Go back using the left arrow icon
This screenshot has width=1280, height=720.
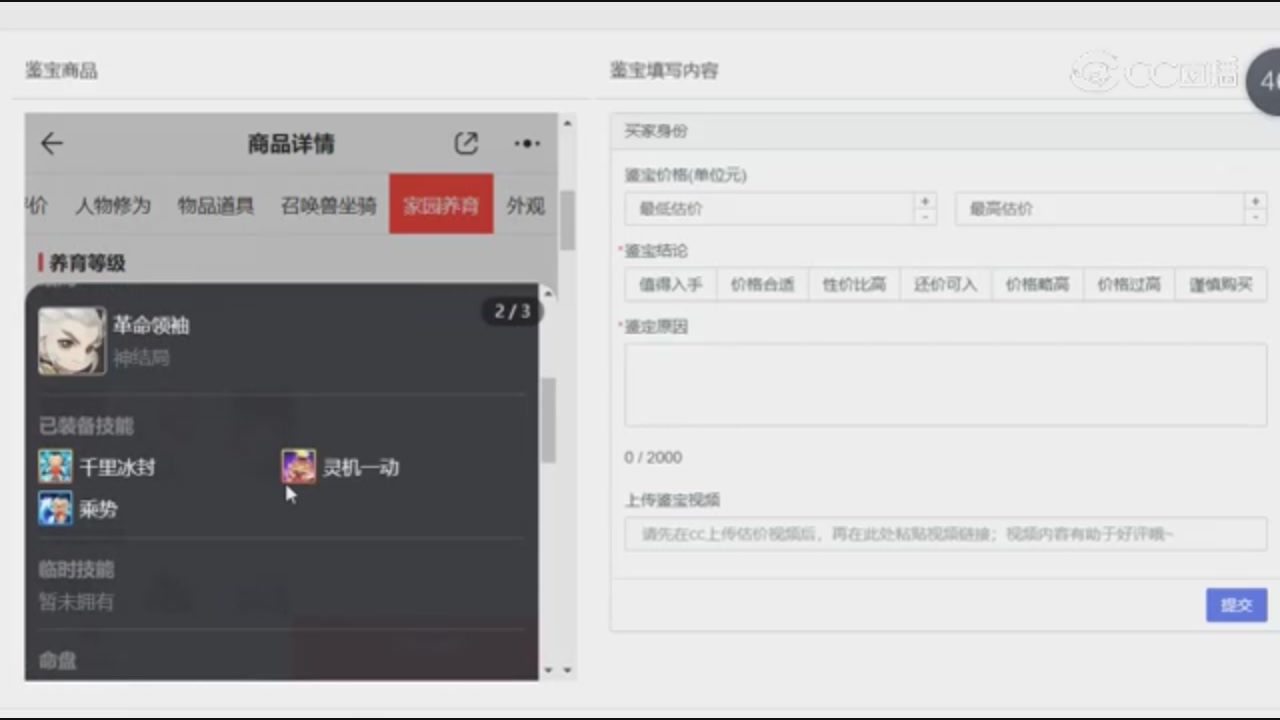51,144
